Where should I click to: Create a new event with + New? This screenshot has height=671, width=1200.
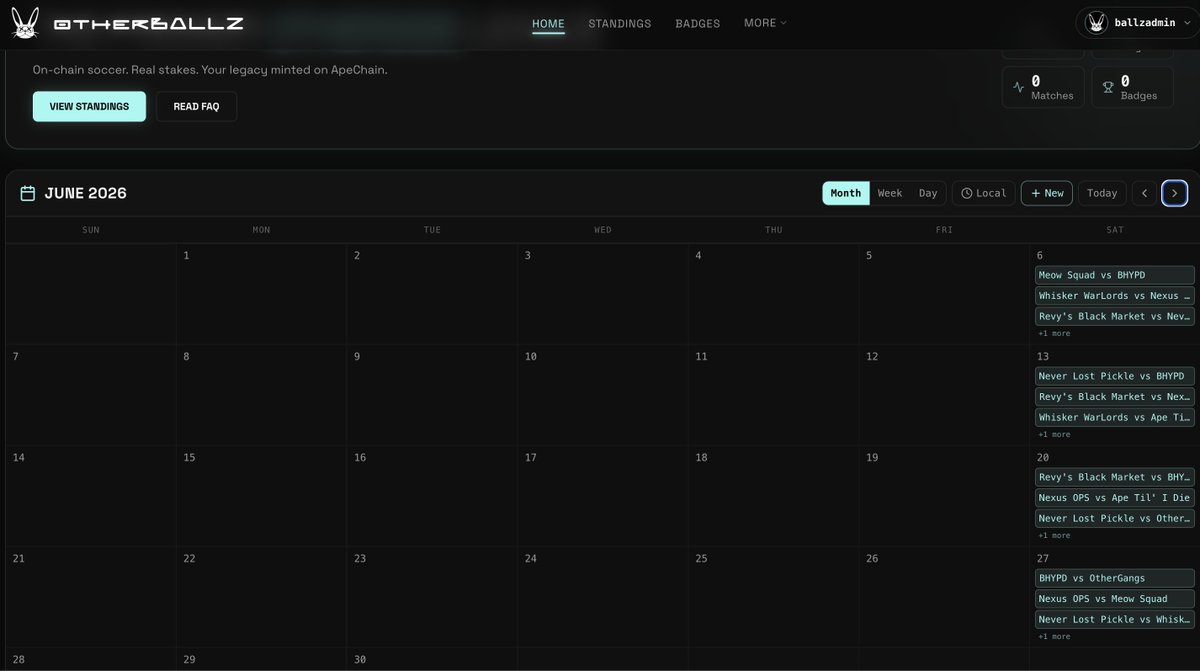point(1047,193)
